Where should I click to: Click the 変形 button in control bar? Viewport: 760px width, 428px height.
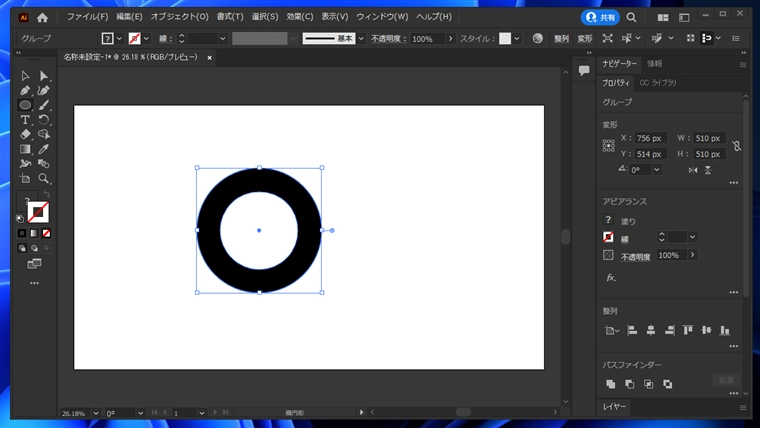pos(585,38)
